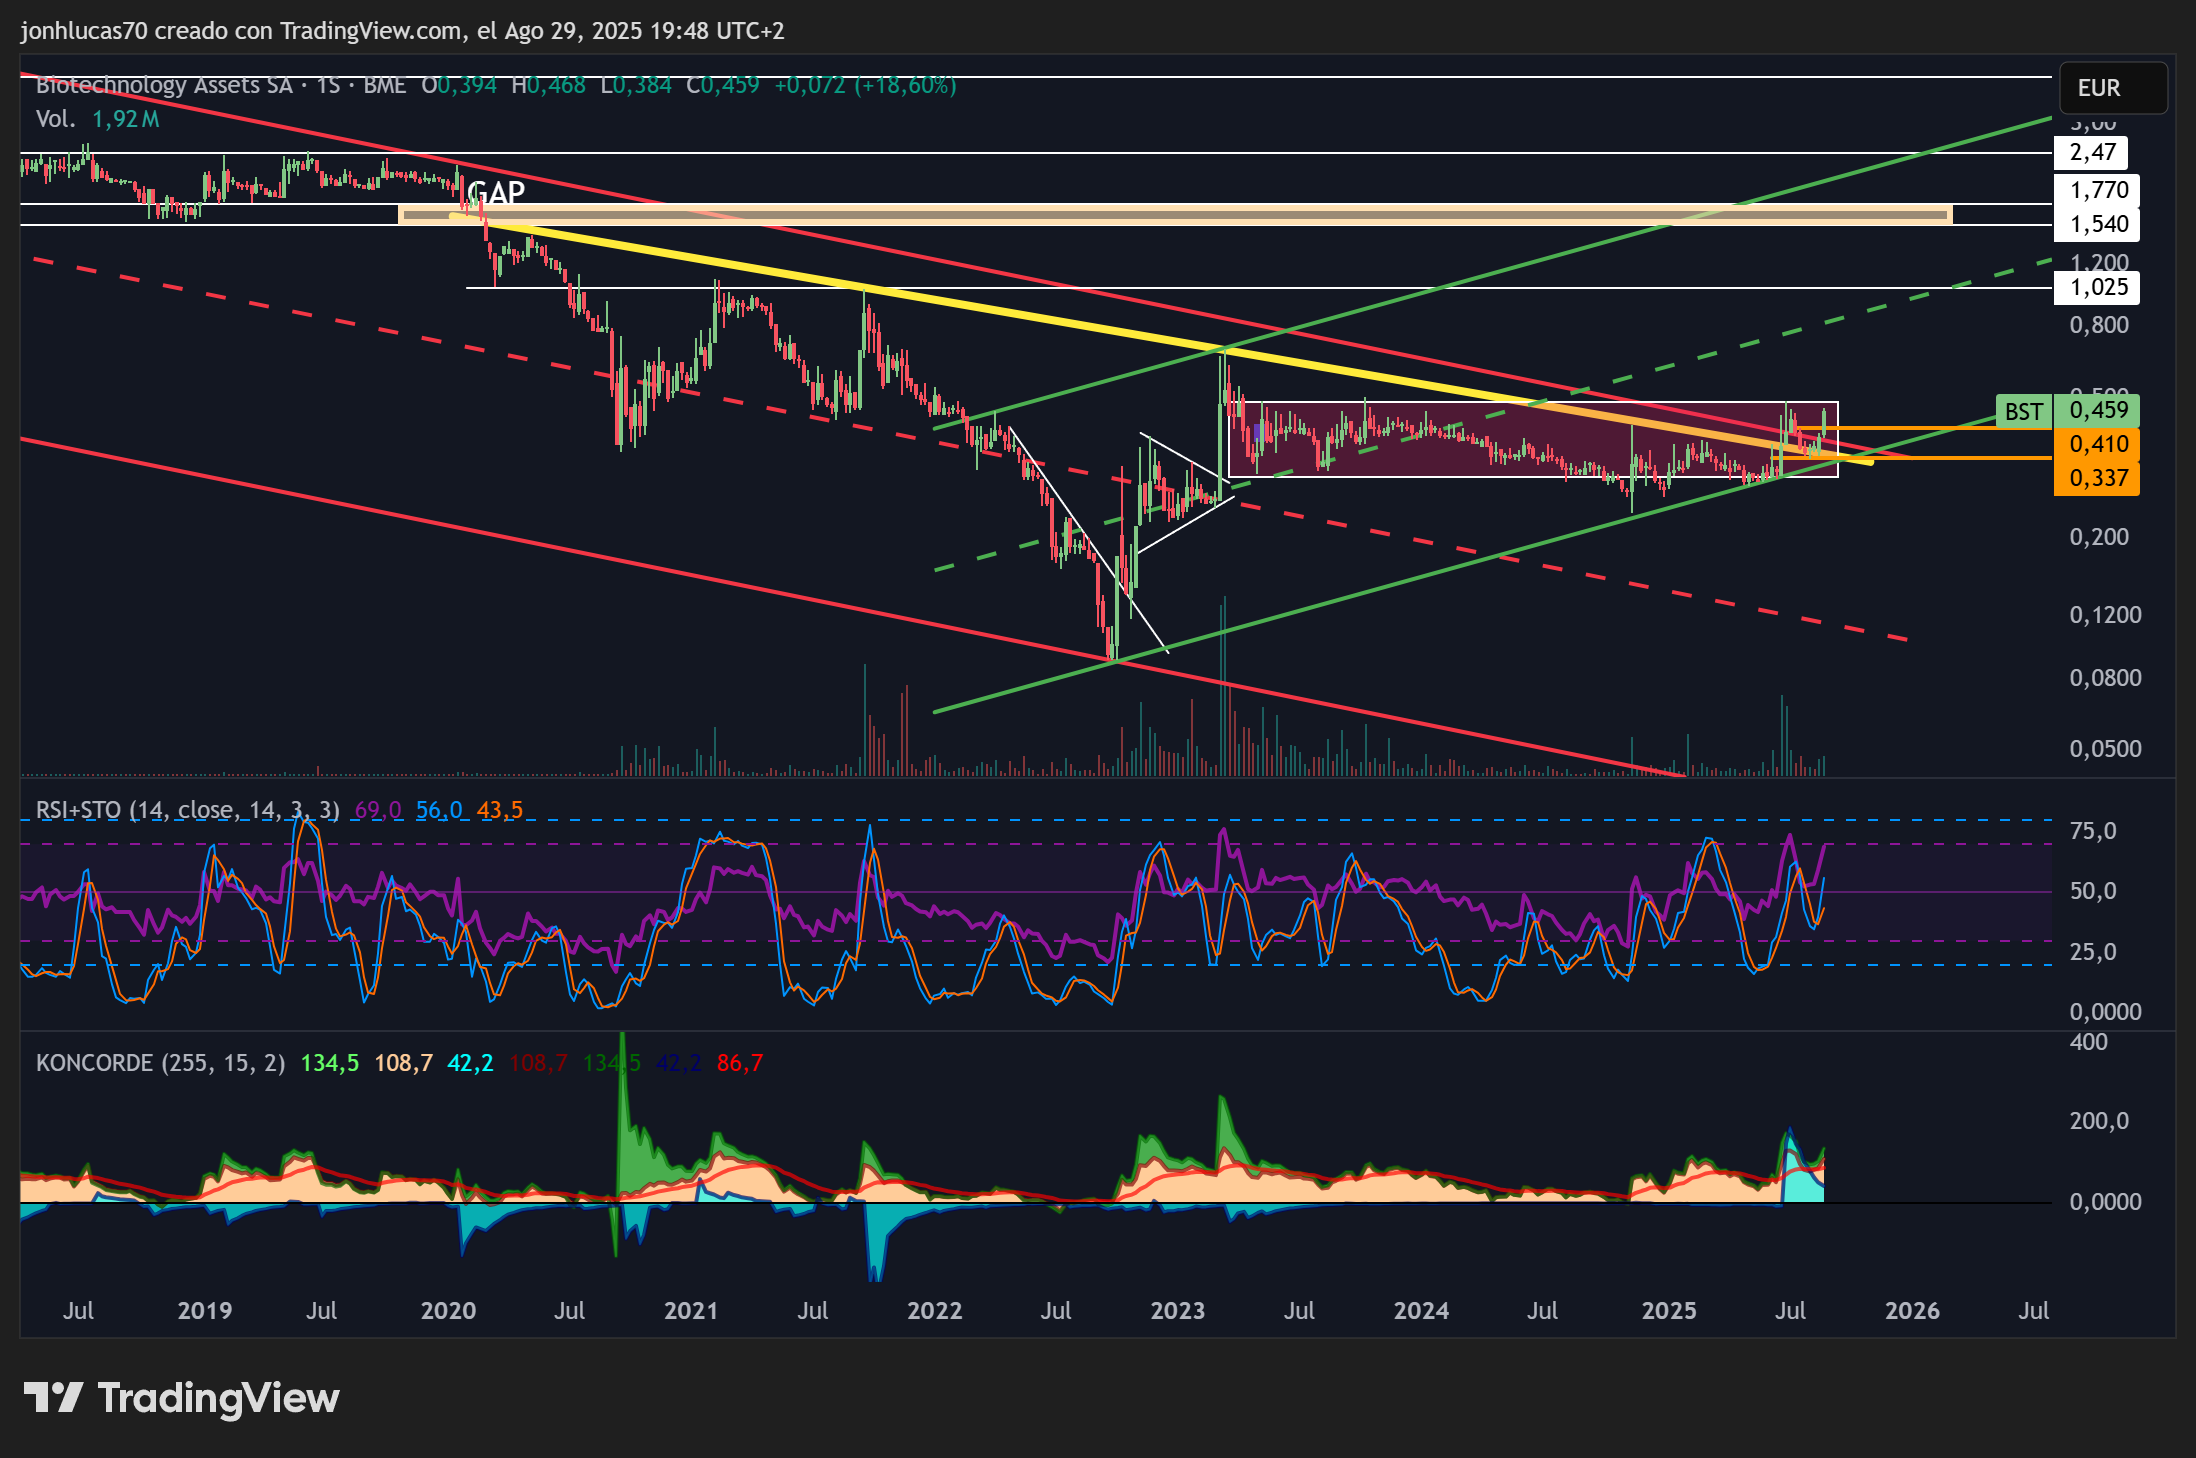2196x1458 pixels.
Task: Click the 2020 marker on time axis
Action: click(448, 1311)
